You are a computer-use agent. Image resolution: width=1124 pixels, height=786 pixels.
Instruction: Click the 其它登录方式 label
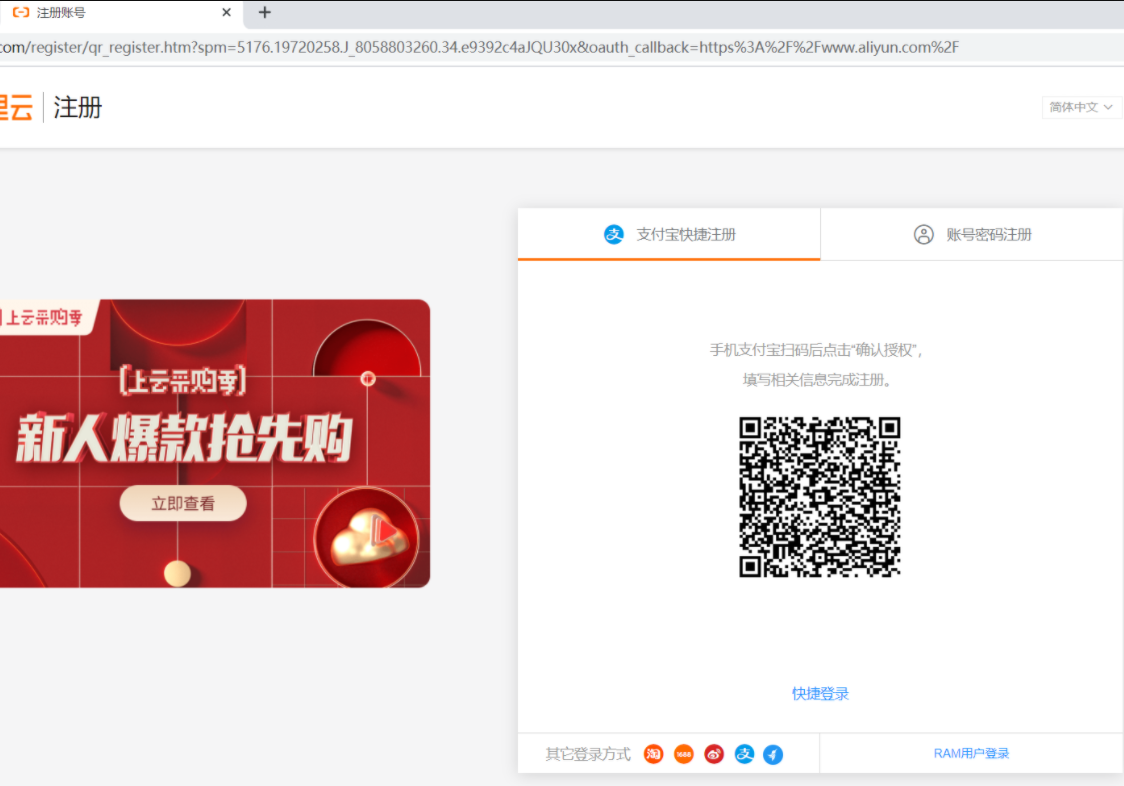pyautogui.click(x=588, y=754)
